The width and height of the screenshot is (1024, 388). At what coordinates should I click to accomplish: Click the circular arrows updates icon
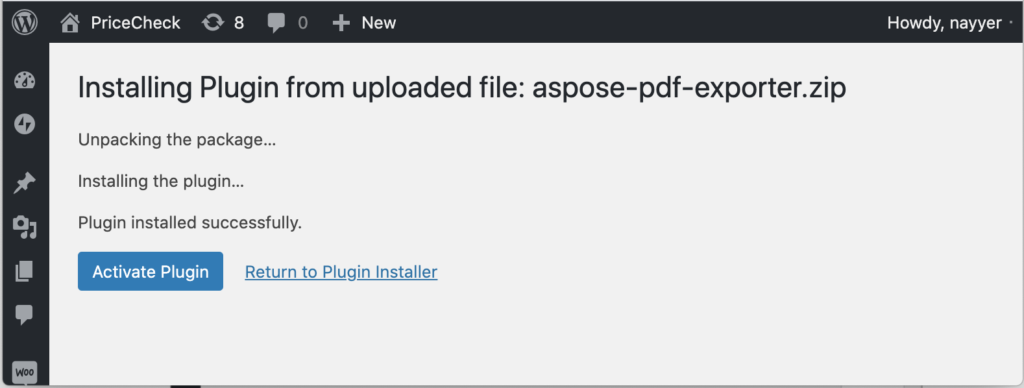coord(212,23)
